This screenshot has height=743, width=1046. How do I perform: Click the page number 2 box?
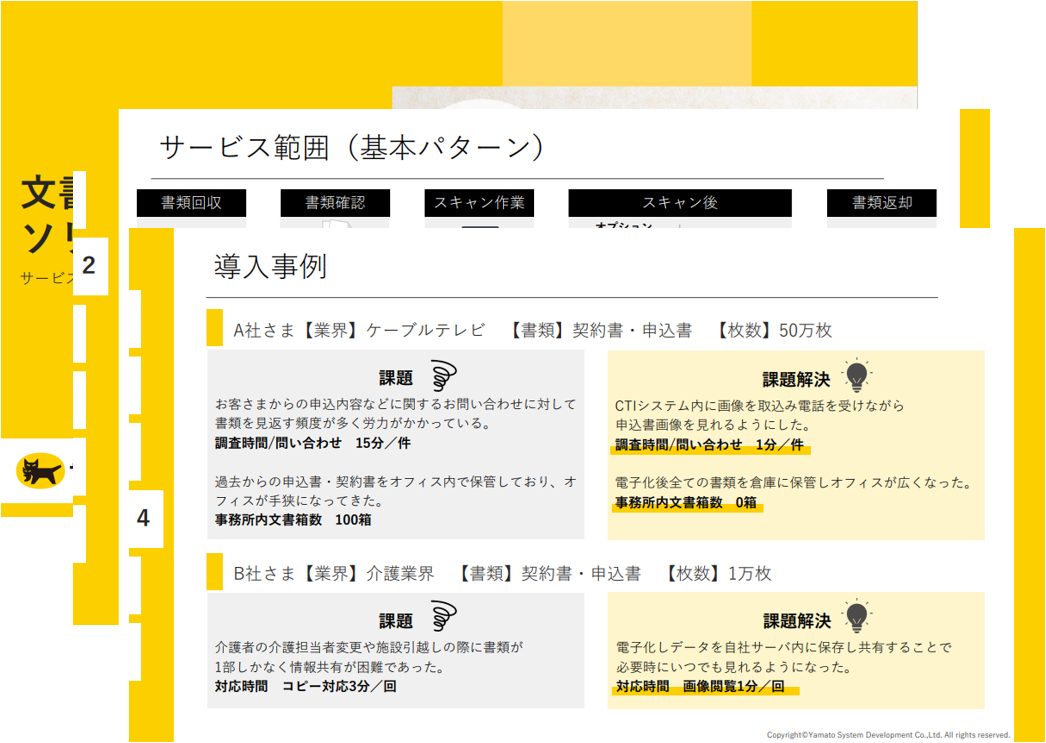(x=89, y=266)
